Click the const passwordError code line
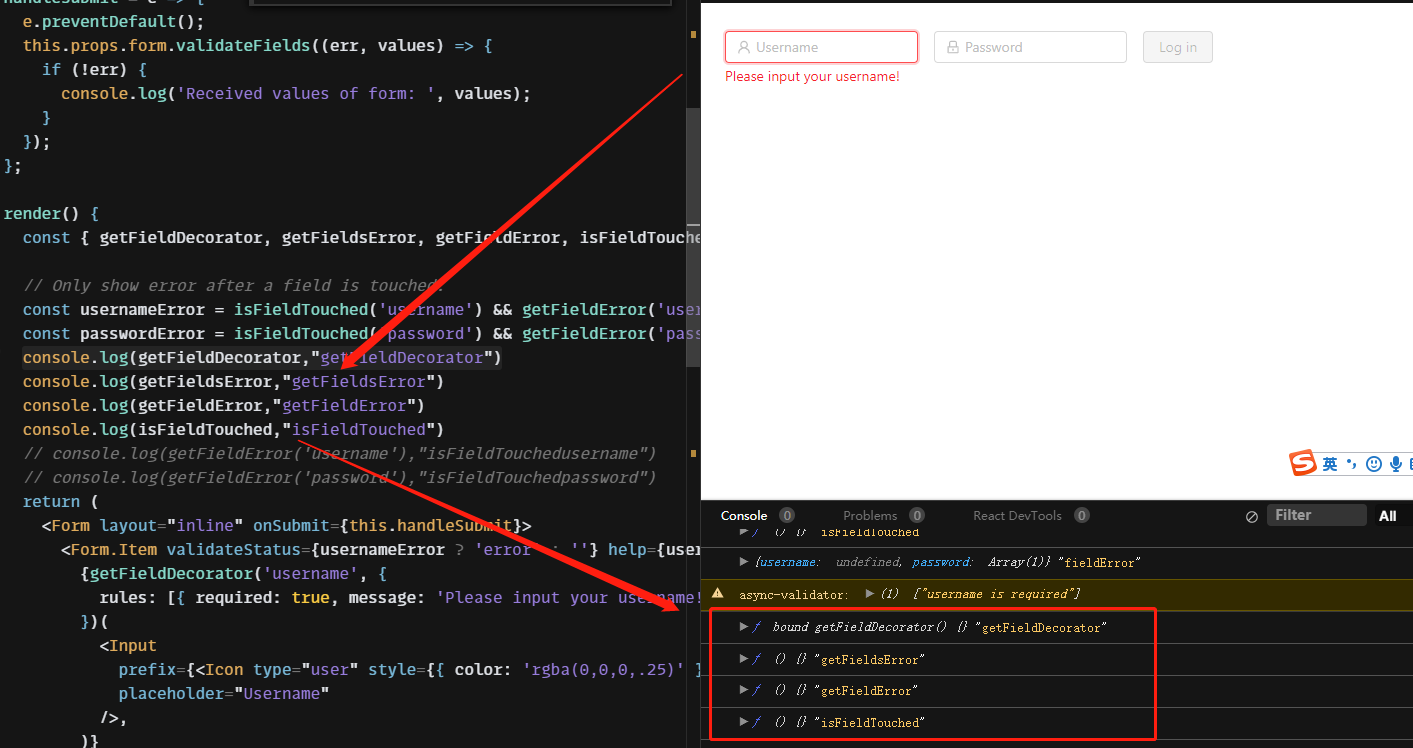The height and width of the screenshot is (748, 1413). point(360,333)
